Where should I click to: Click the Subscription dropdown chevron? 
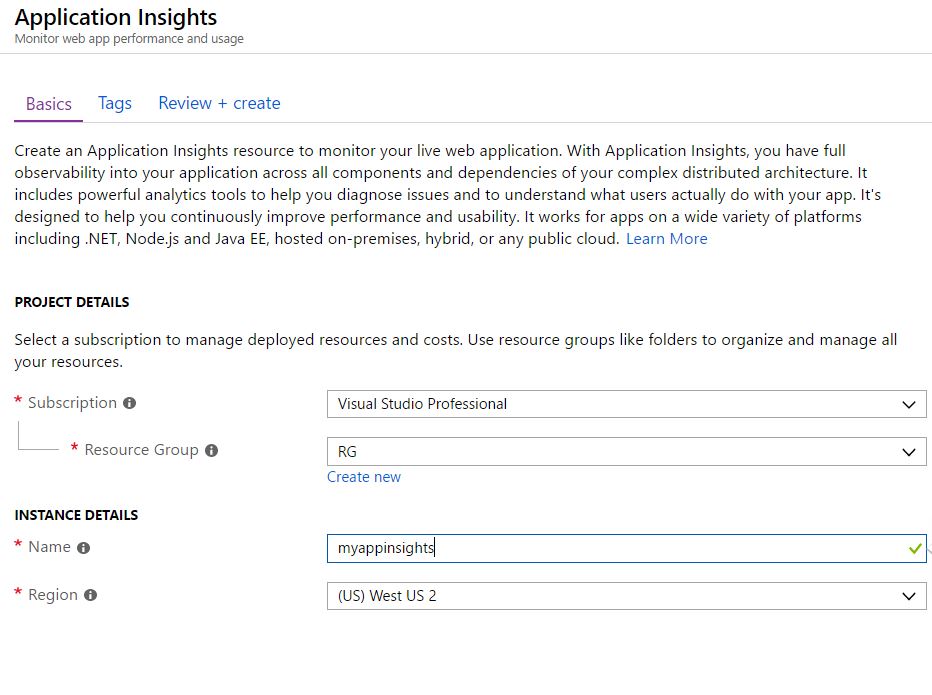coord(909,404)
